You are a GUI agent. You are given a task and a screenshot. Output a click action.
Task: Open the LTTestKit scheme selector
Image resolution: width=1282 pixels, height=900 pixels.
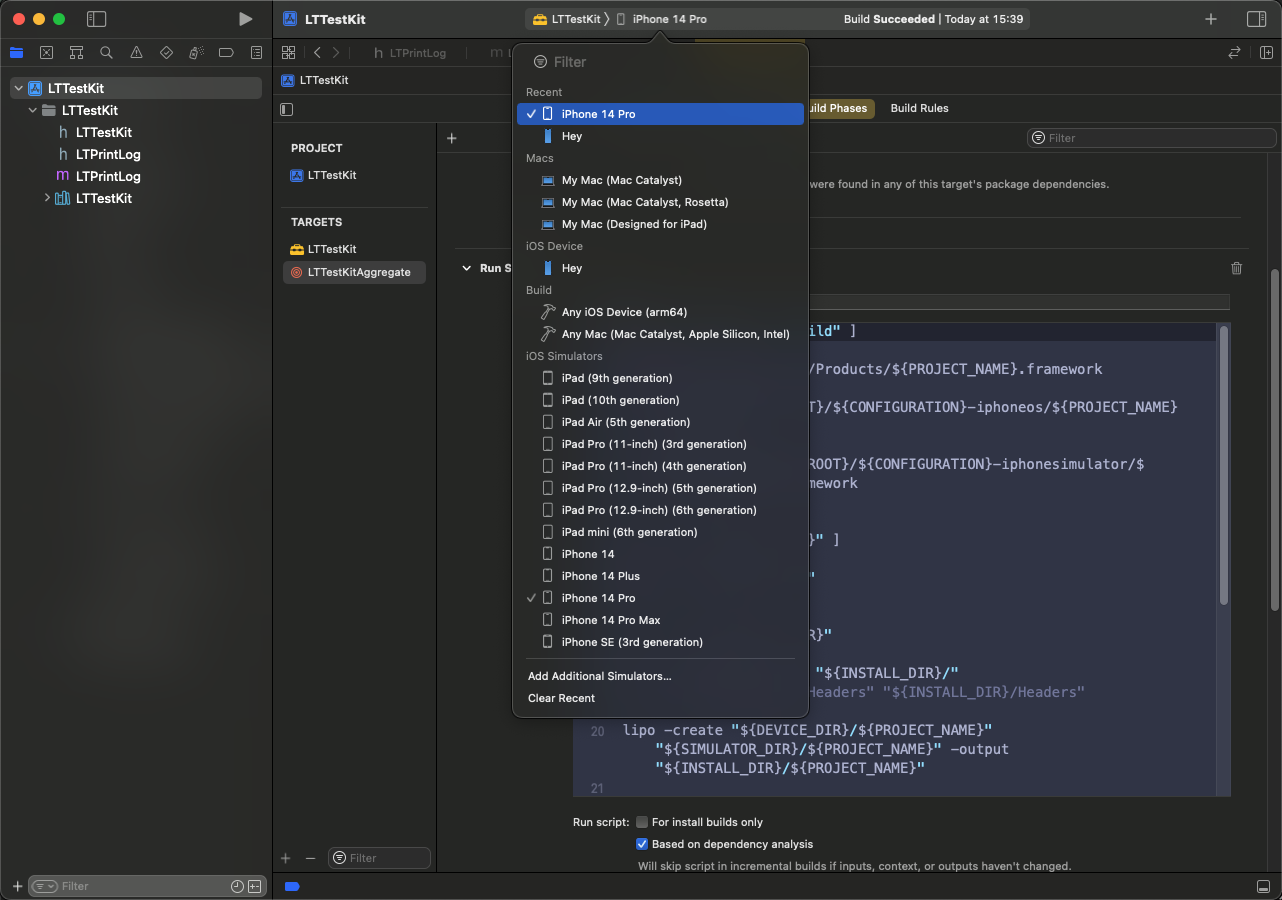(x=565, y=19)
